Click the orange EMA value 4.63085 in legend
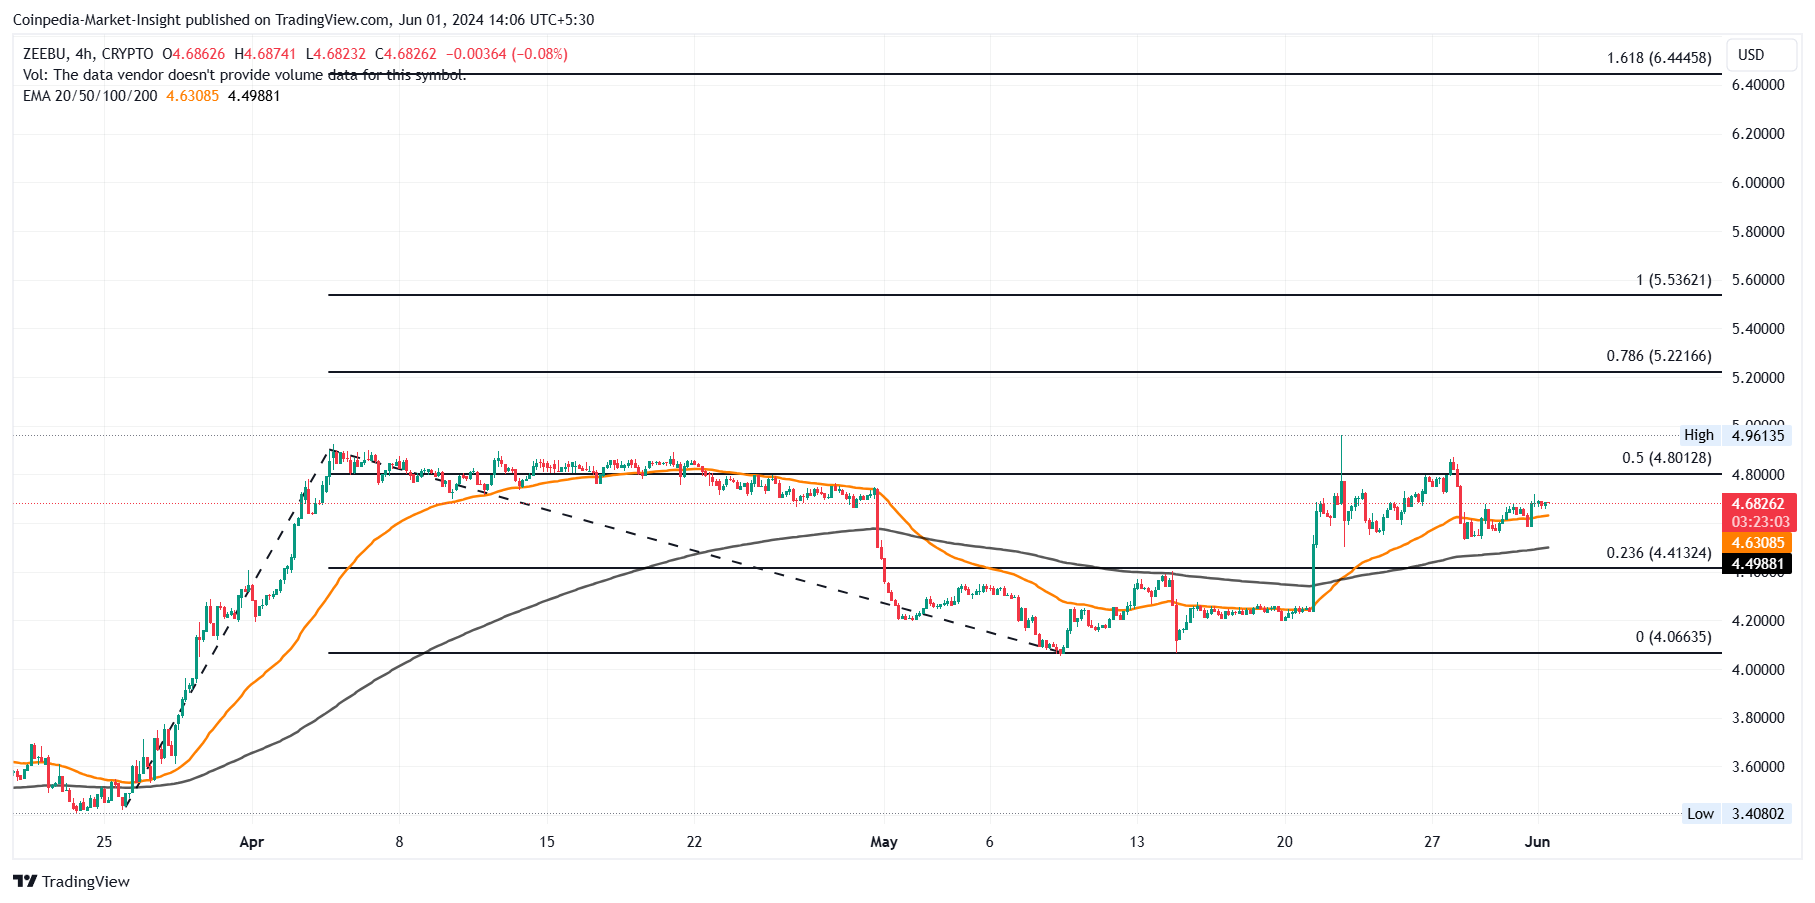The image size is (1815, 903). click(x=192, y=96)
